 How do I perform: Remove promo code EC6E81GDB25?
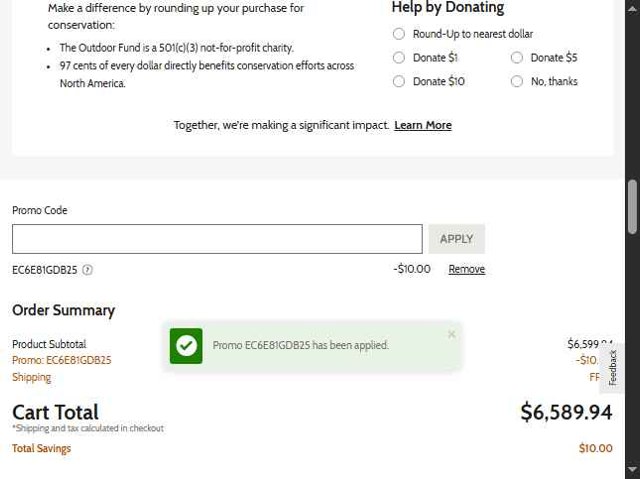coord(466,269)
